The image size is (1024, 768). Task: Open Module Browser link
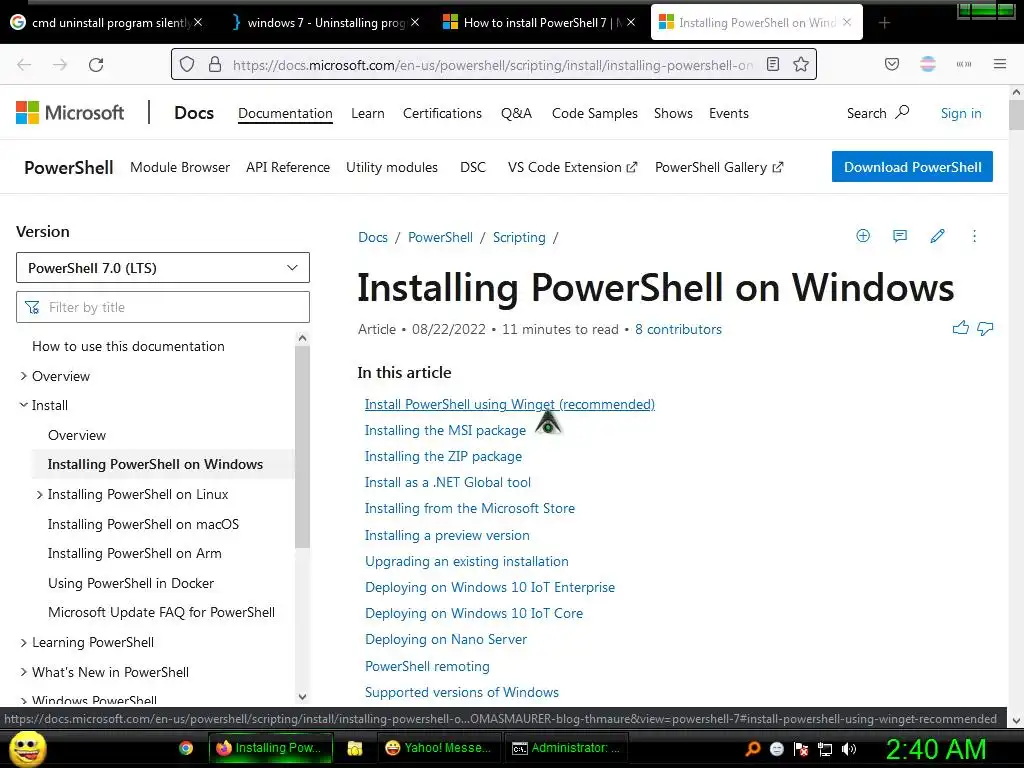coord(180,167)
